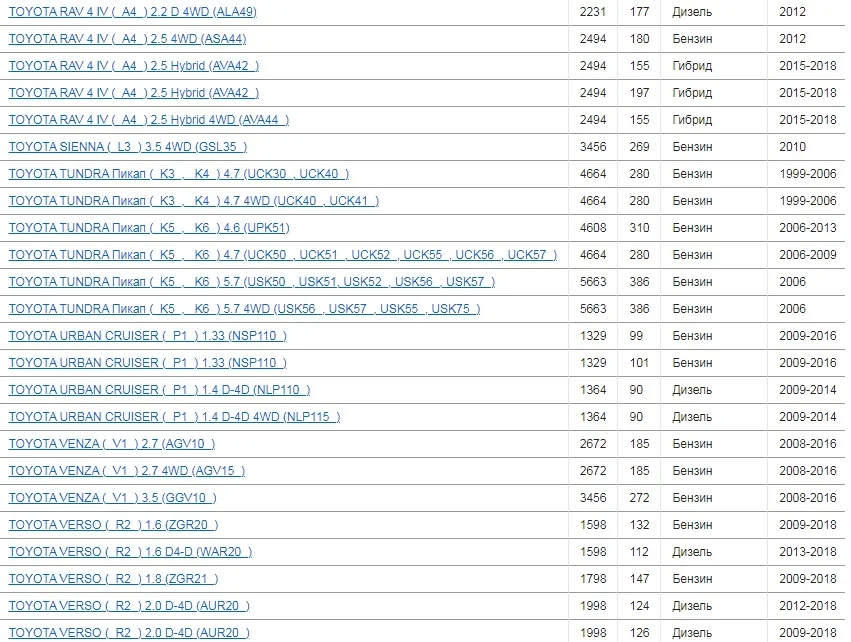The height and width of the screenshot is (642, 851).
Task: Click the year range 2006-2013
Action: (x=808, y=228)
